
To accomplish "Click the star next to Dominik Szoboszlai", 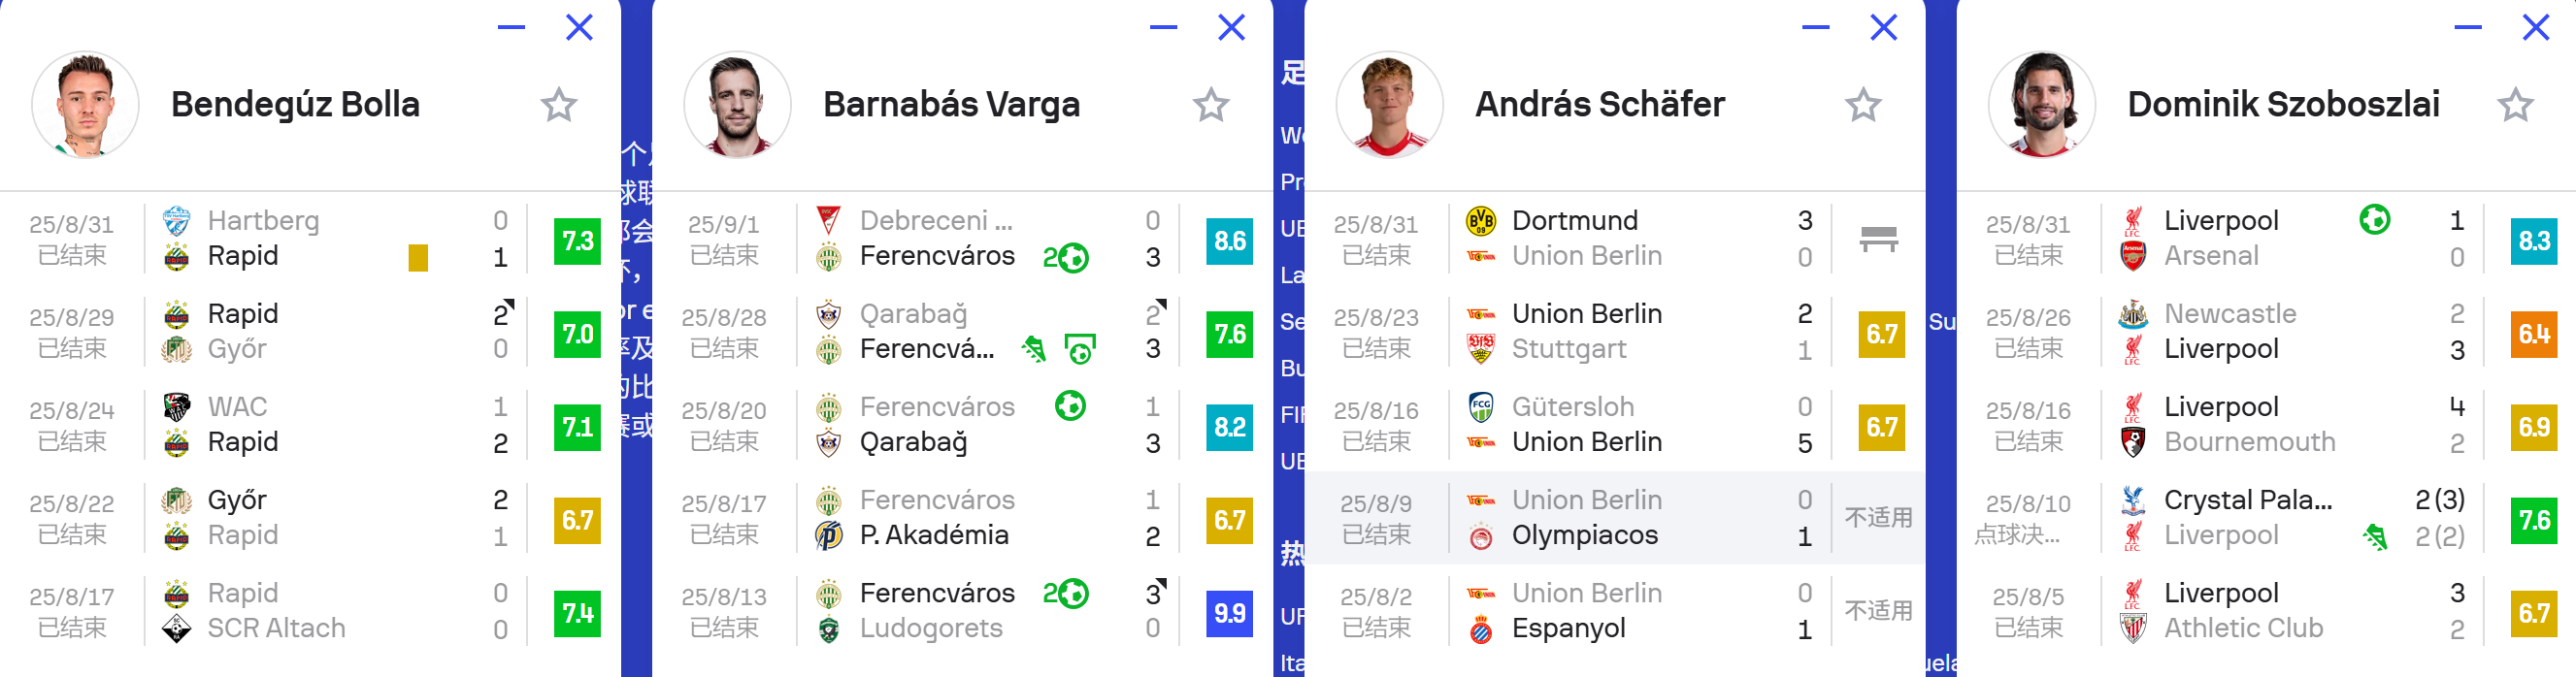I will [x=2515, y=105].
